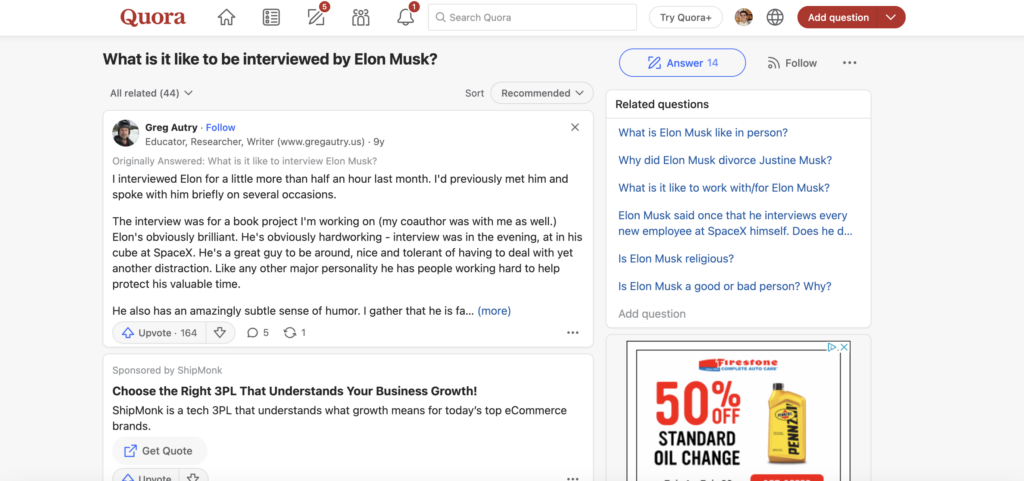Expand the arrow next to Add question

891,18
